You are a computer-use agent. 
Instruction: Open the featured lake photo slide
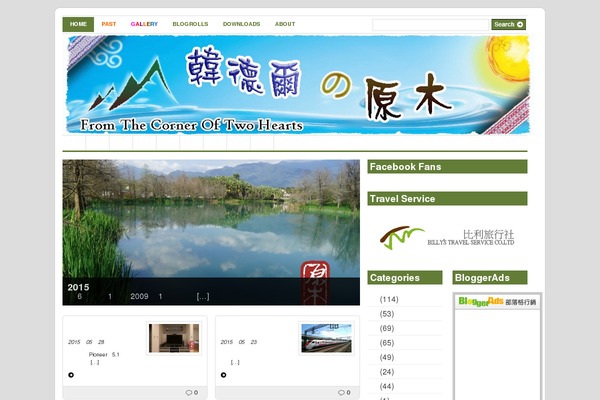click(x=211, y=232)
